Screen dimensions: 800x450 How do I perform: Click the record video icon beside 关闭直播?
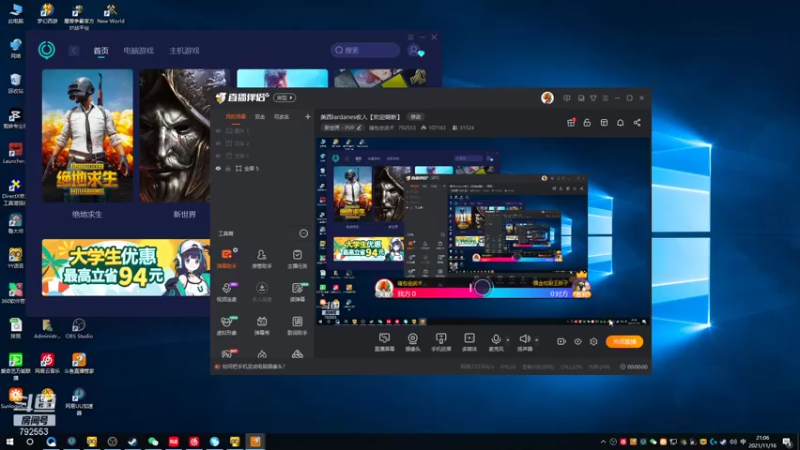pos(561,341)
